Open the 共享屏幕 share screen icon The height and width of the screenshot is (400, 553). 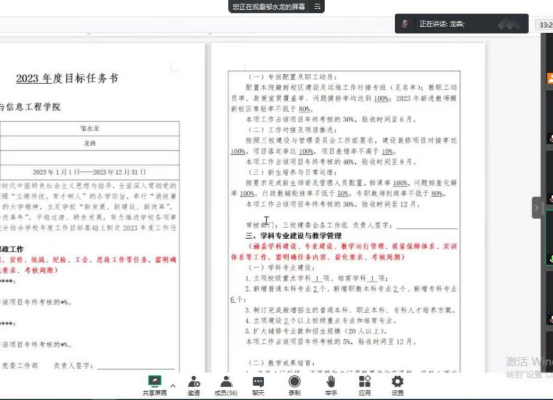(154, 386)
